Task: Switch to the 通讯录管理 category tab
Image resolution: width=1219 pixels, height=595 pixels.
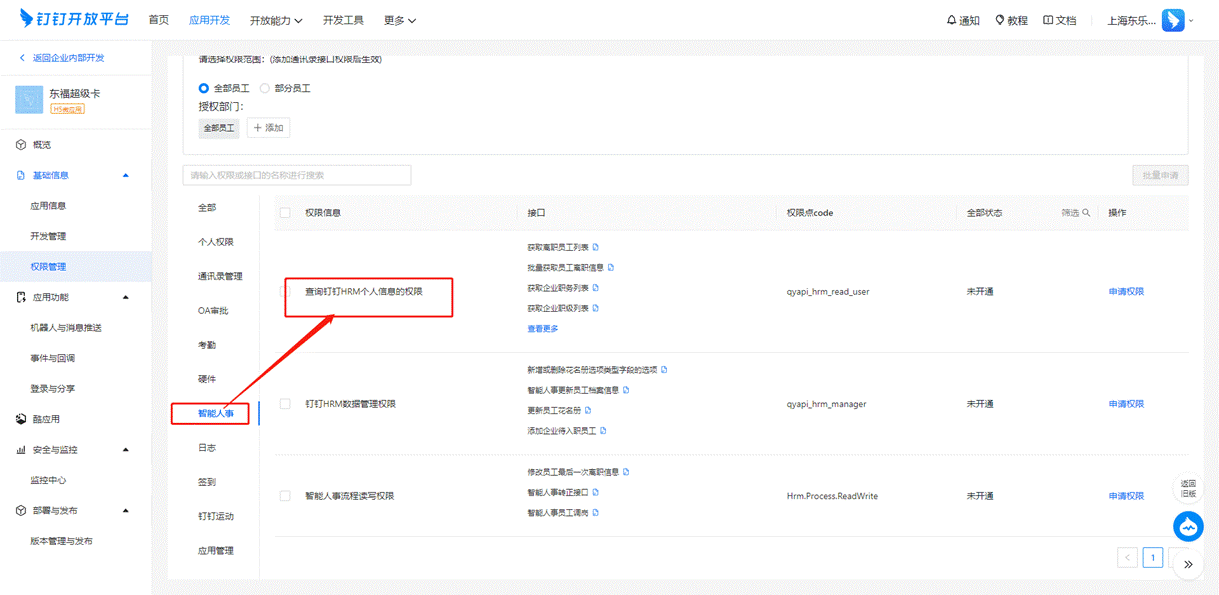Action: coord(220,276)
